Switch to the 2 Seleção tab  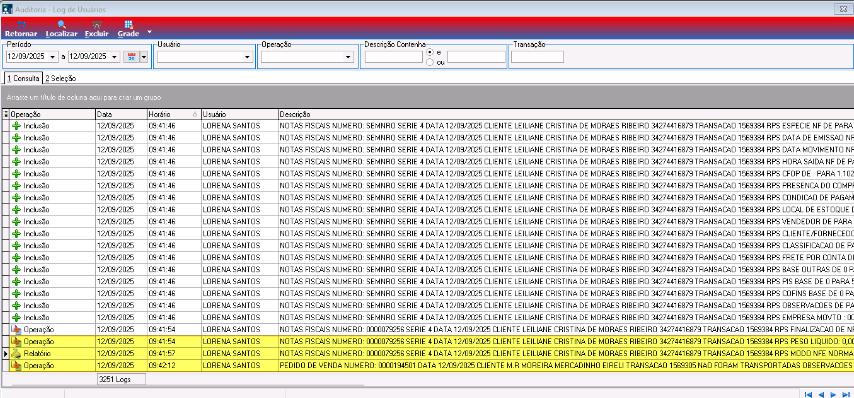pos(60,78)
